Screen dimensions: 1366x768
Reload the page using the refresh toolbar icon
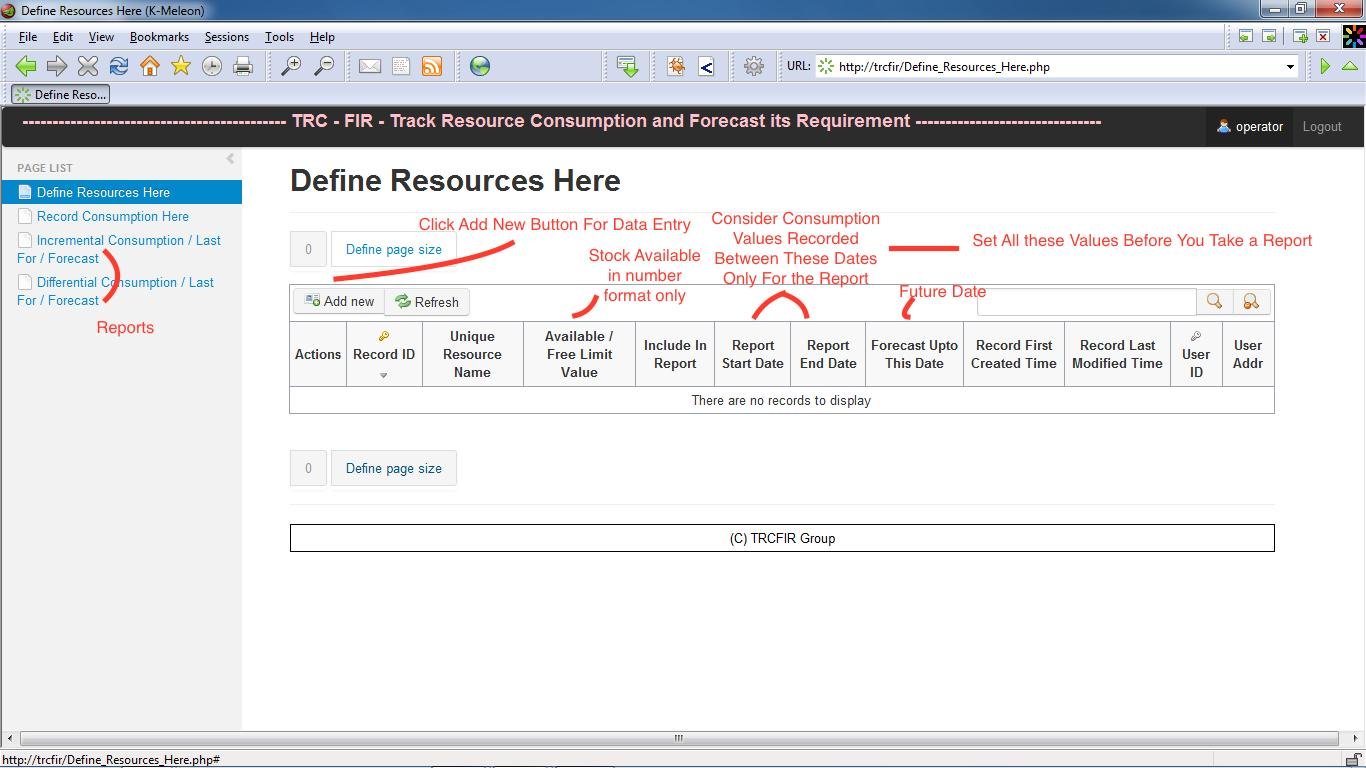click(119, 66)
